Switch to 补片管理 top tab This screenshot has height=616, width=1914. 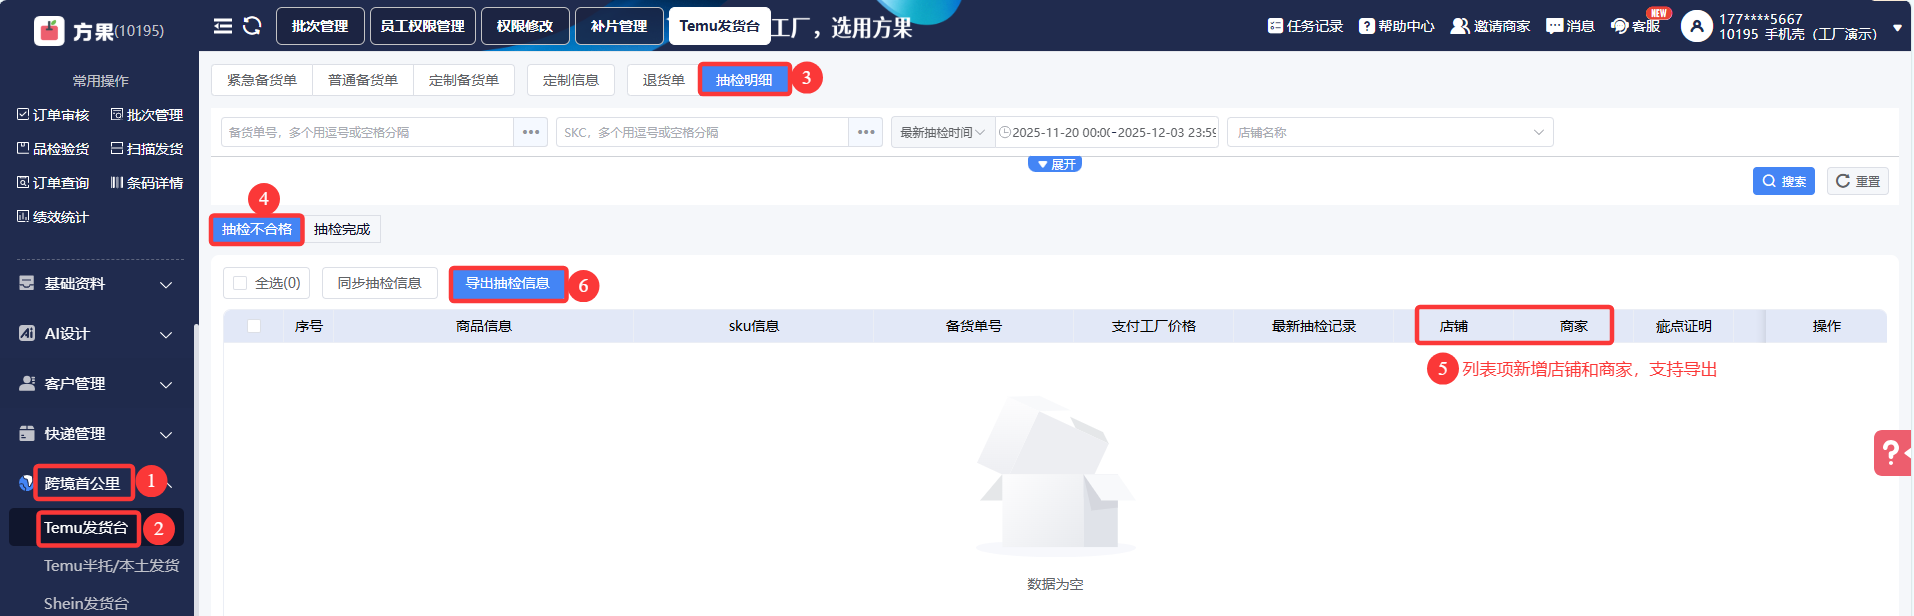619,26
